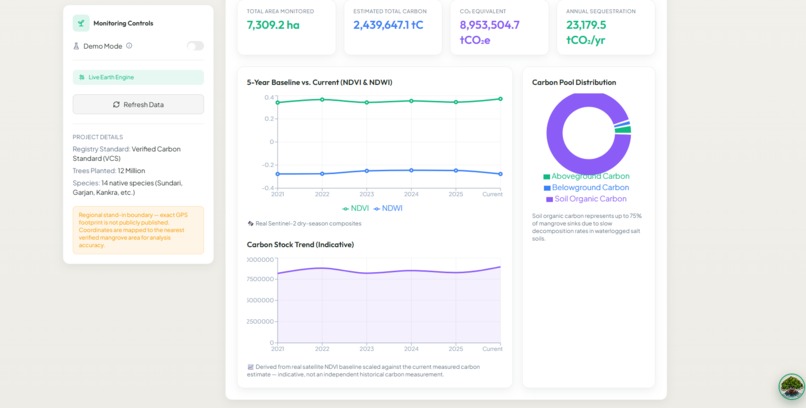Select the 8,953,504.7 tCO₂e value
The image size is (806, 408).
(489, 32)
